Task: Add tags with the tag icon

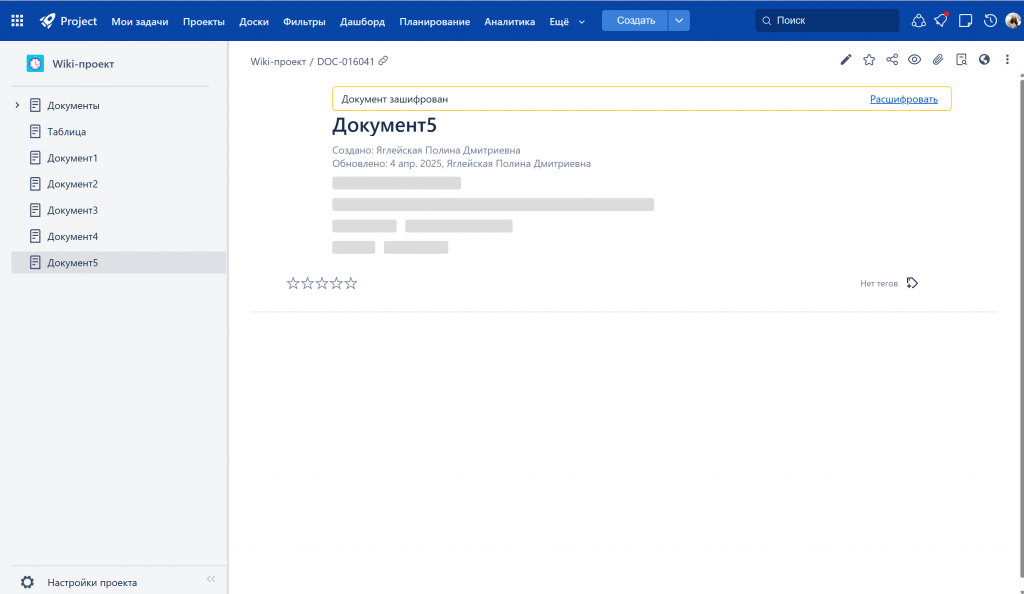Action: pyautogui.click(x=912, y=283)
